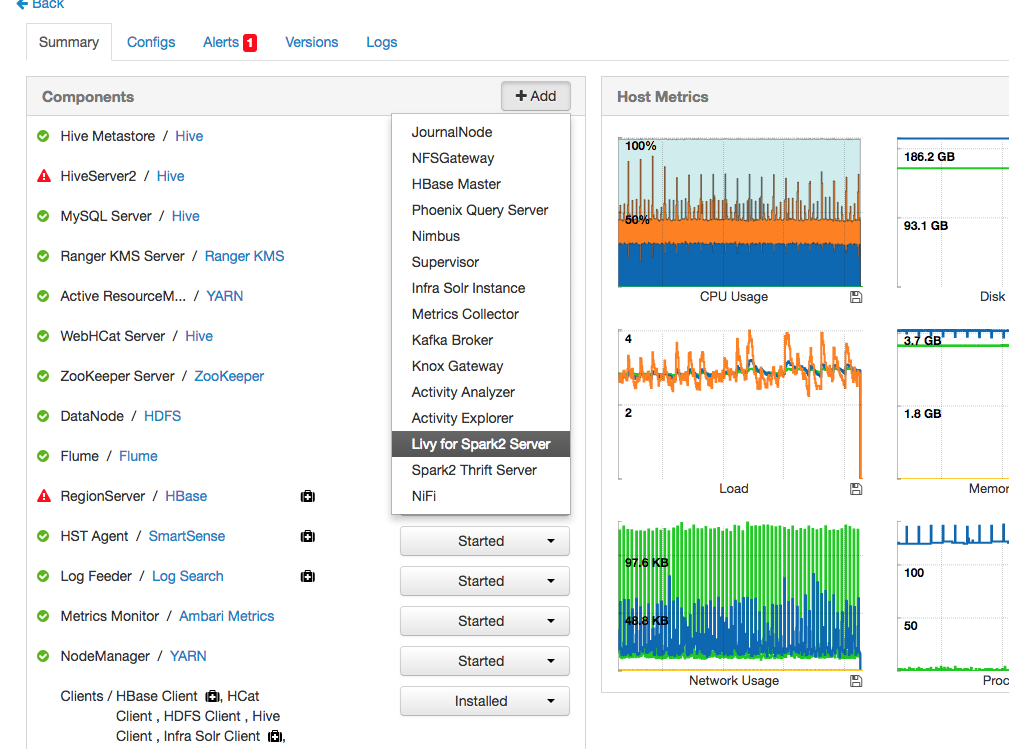This screenshot has height=749, width=1009.
Task: Open the Installed state dropdown
Action: click(484, 701)
